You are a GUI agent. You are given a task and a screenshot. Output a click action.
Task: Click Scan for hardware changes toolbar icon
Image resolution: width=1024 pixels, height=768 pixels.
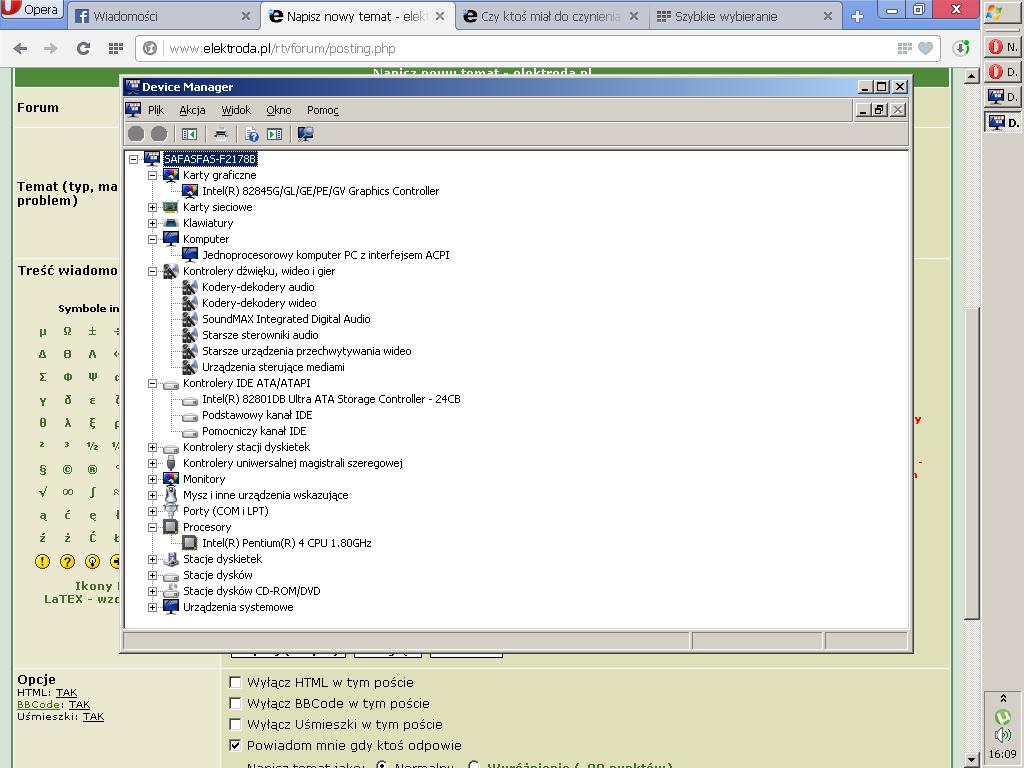coord(306,134)
